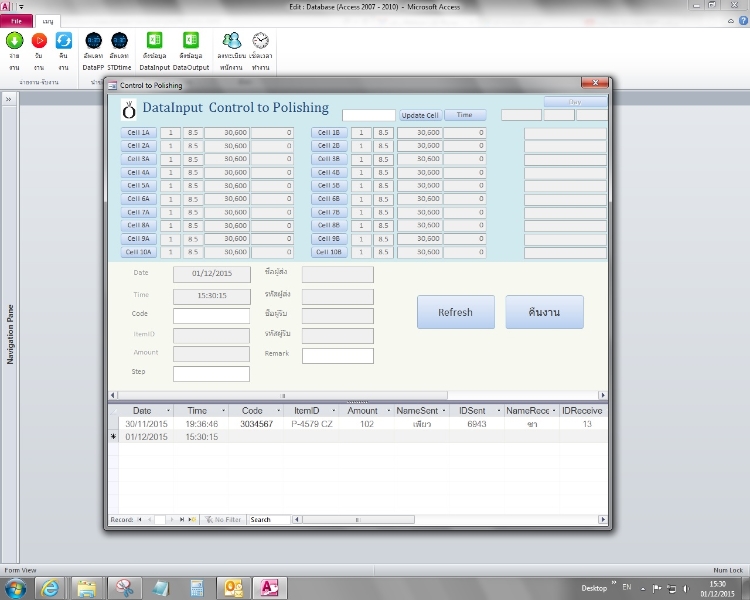Toggle the No Filter indicator
750x600 pixels.
[222, 520]
